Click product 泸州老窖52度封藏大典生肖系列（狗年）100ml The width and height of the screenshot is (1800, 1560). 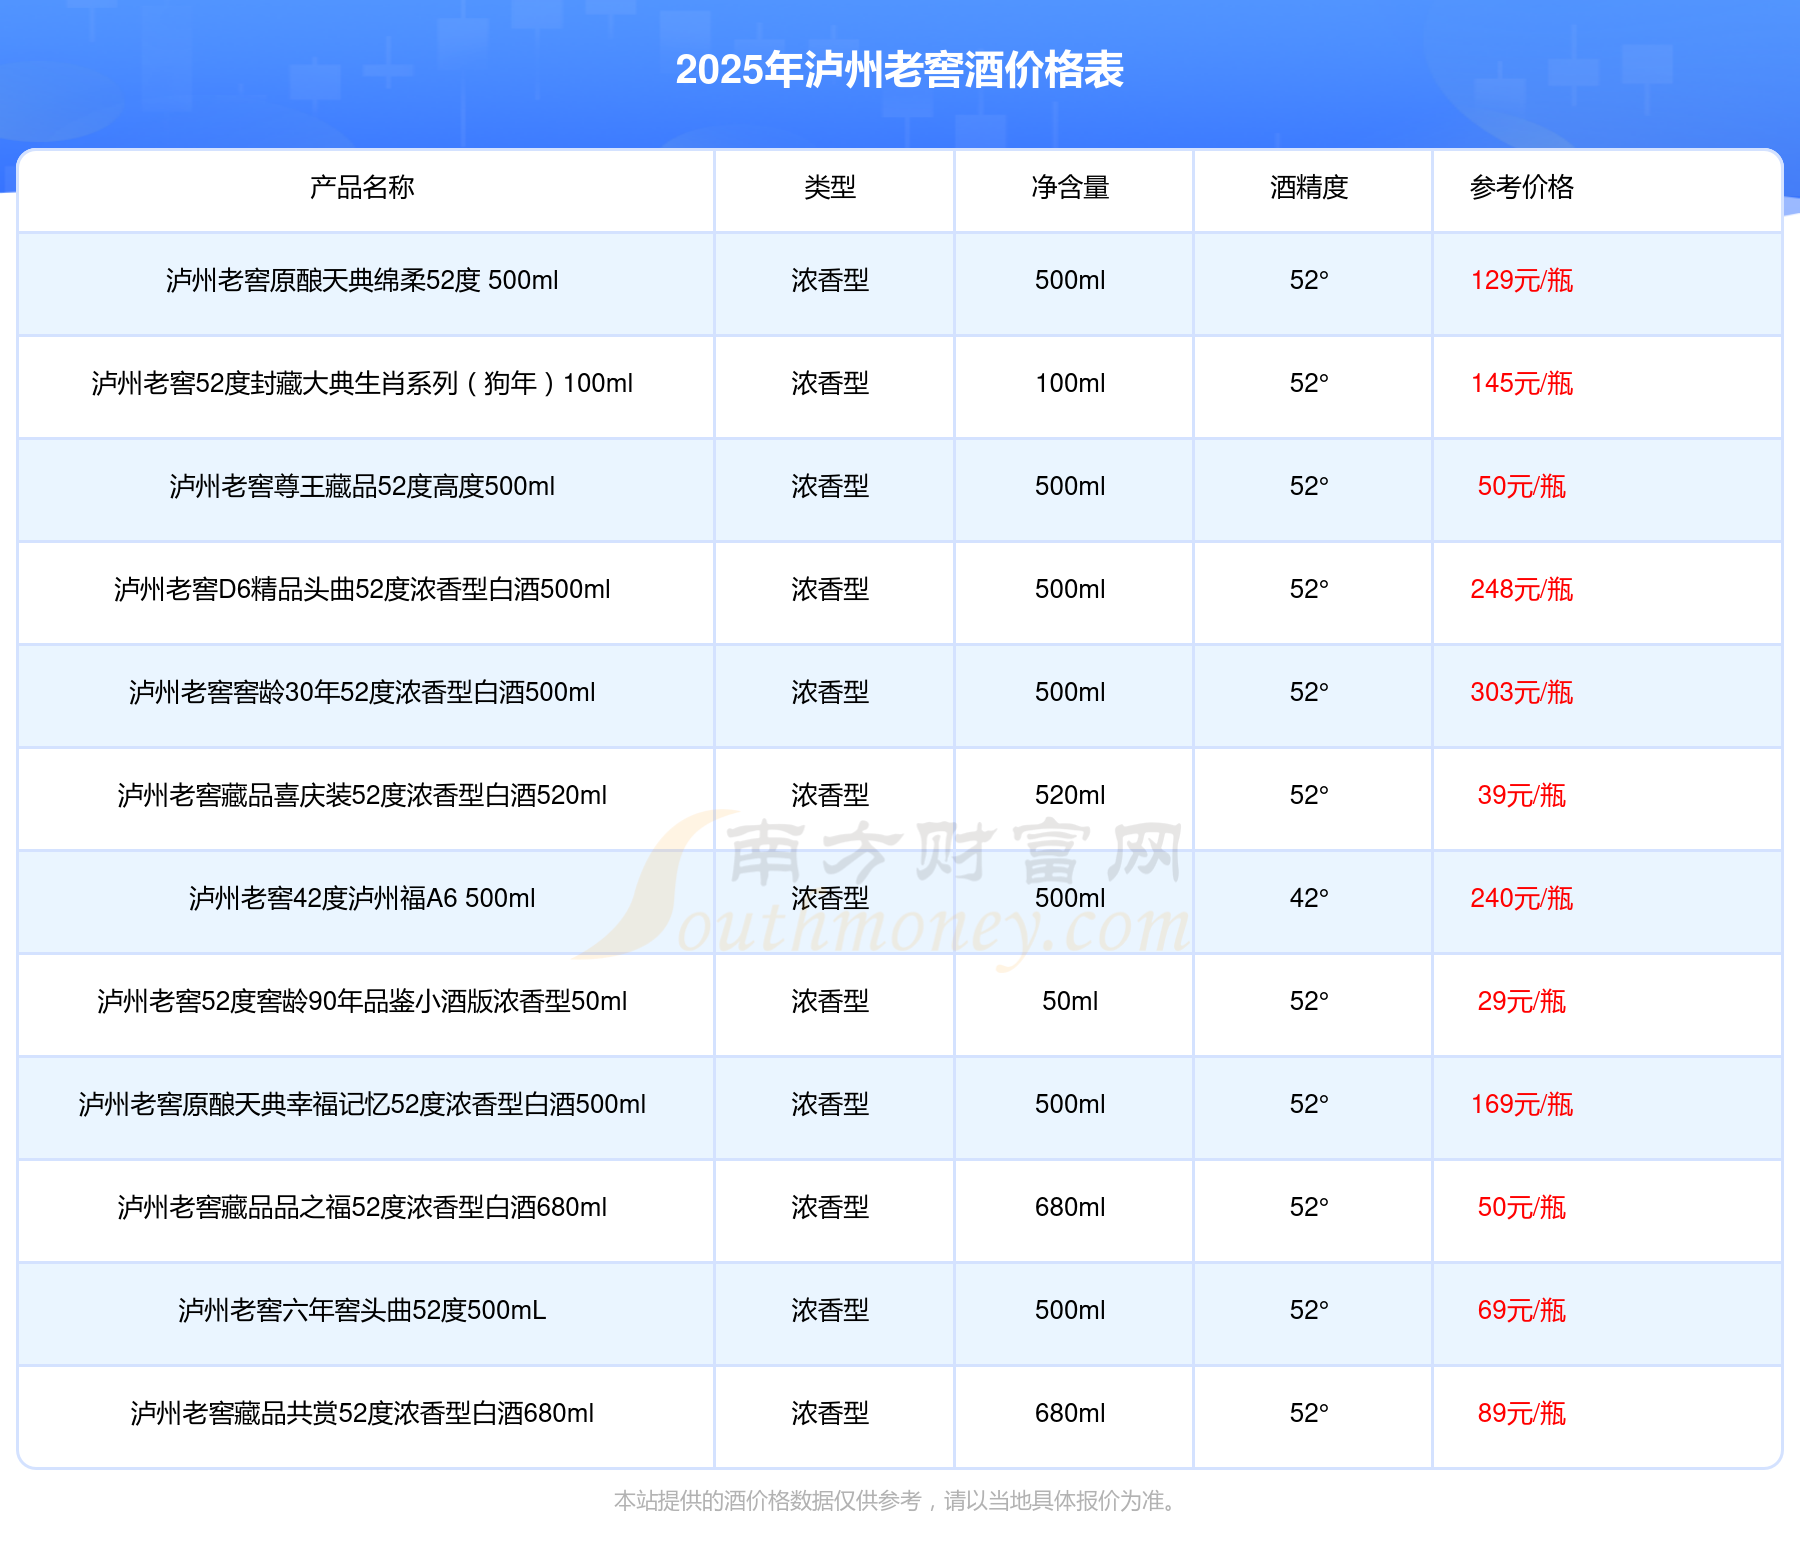coord(362,383)
